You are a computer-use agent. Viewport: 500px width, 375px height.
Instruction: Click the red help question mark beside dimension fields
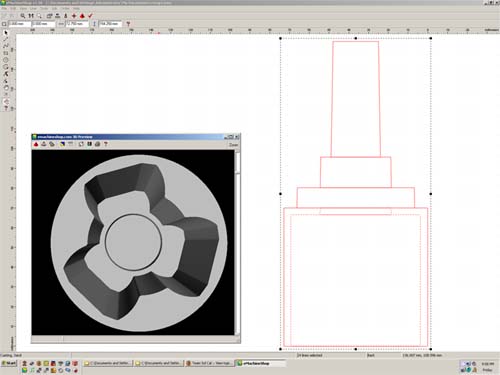[x=128, y=24]
